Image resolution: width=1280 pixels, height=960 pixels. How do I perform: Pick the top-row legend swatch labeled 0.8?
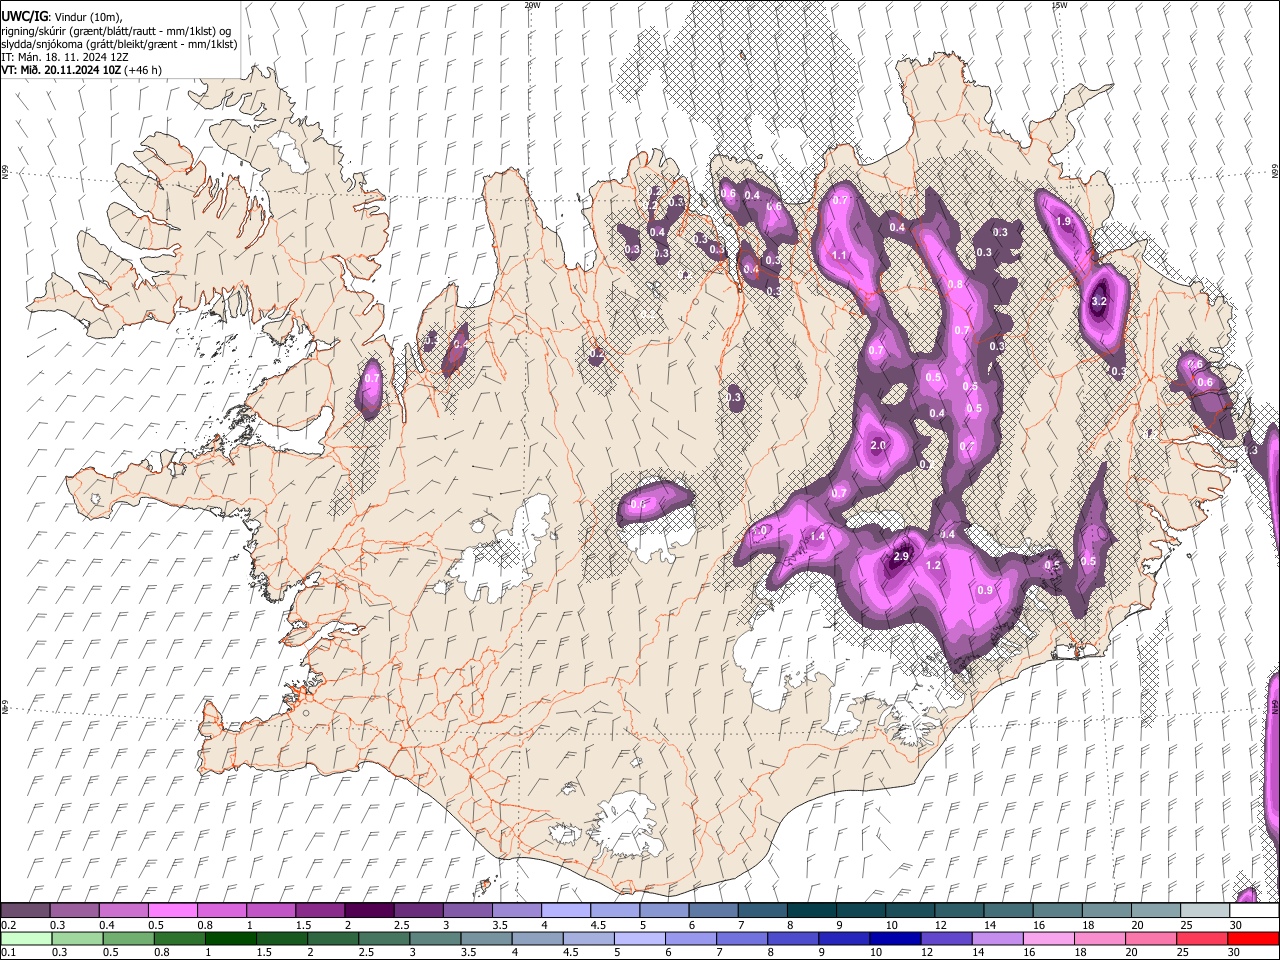tap(221, 911)
